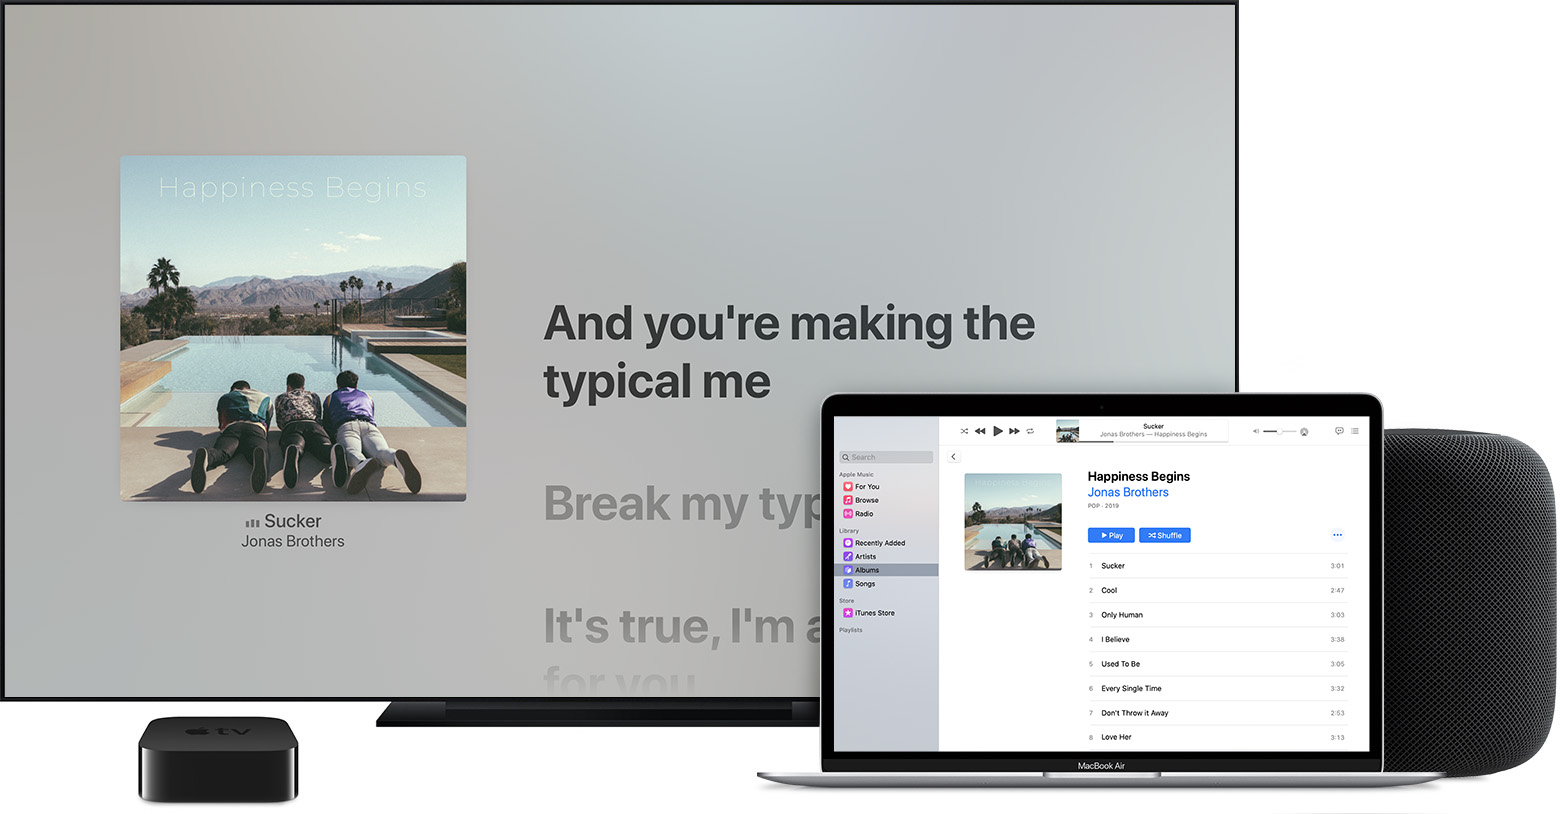
Task: Click the blue Play button
Action: pos(1111,535)
